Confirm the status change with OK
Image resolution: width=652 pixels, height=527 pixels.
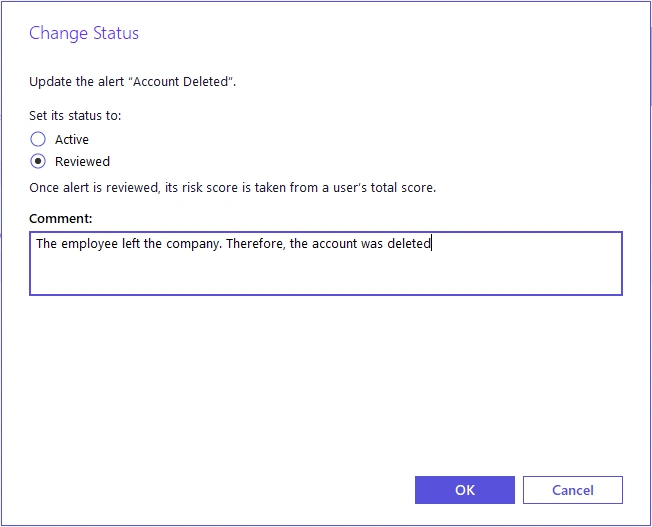coord(464,490)
